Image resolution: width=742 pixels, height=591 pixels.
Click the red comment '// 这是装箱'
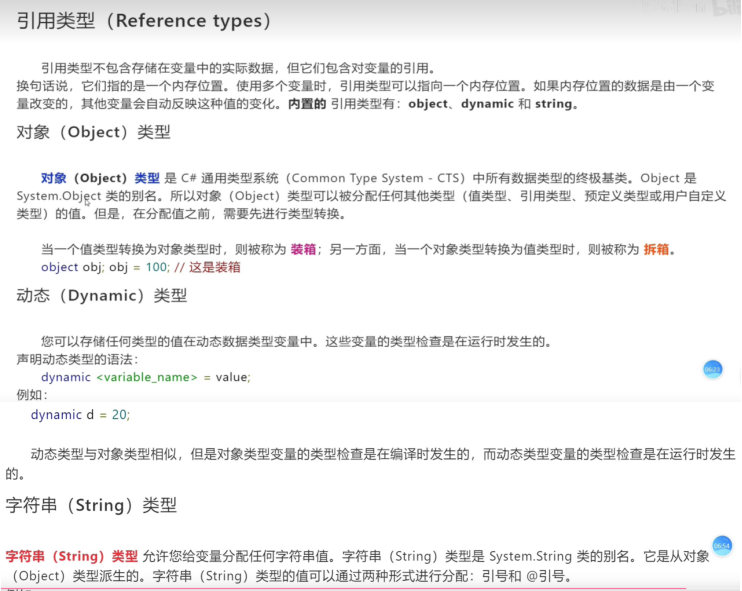click(x=208, y=268)
